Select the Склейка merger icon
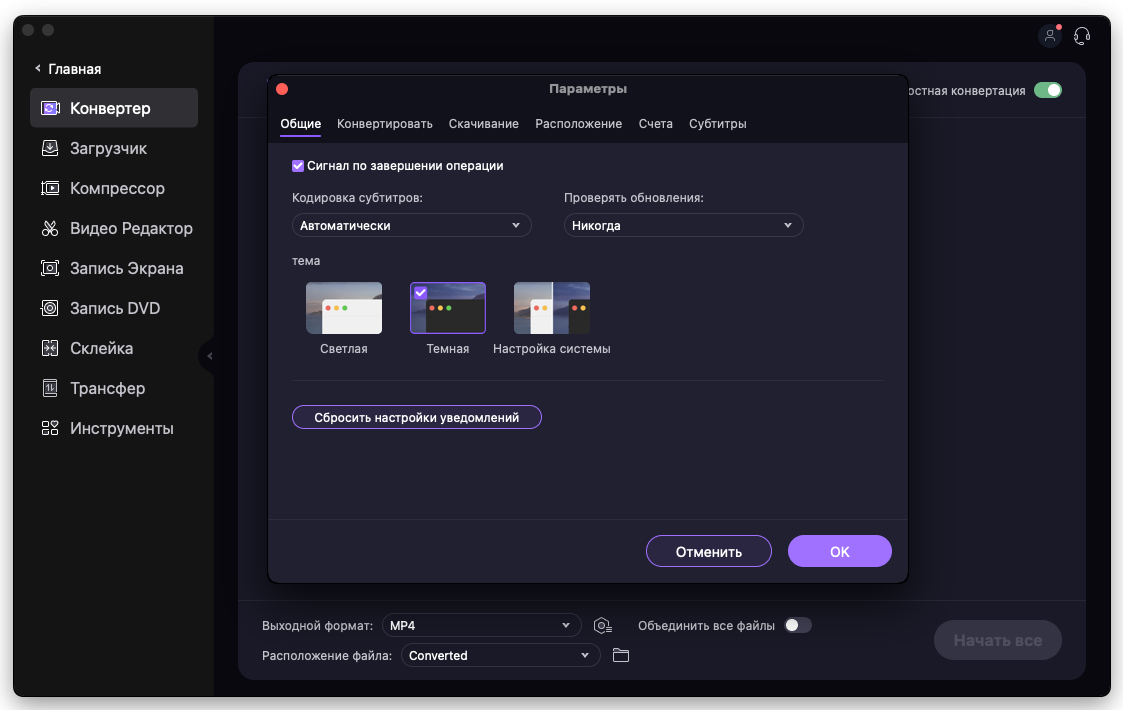 (x=50, y=348)
